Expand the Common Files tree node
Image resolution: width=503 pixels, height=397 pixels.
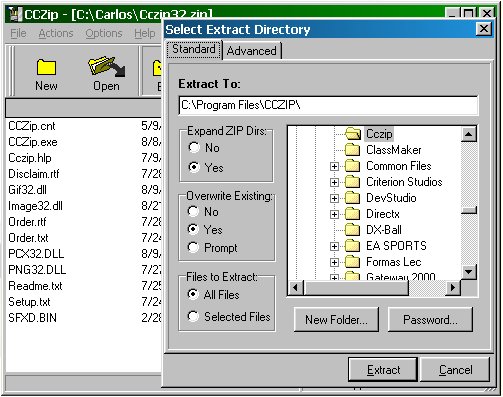(x=334, y=166)
